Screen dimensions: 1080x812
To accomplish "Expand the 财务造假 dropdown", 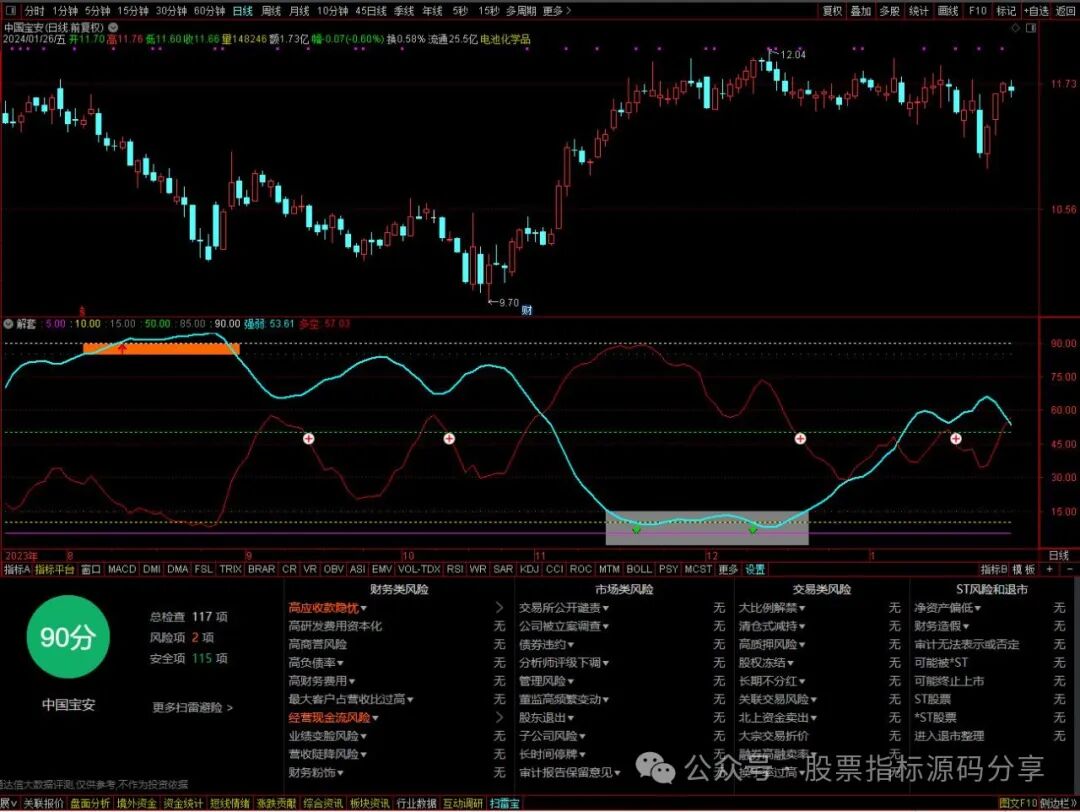I will [966, 627].
